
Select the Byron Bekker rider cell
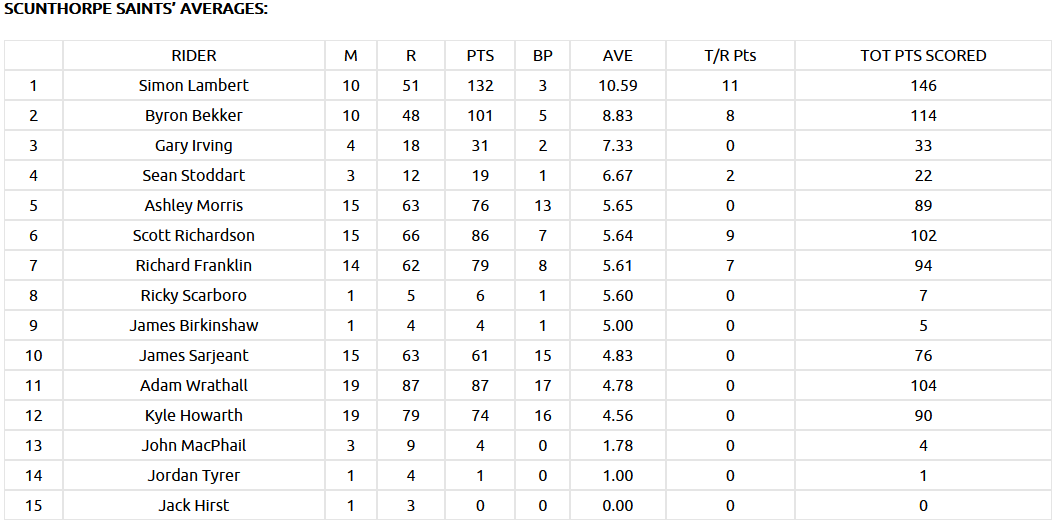(194, 116)
